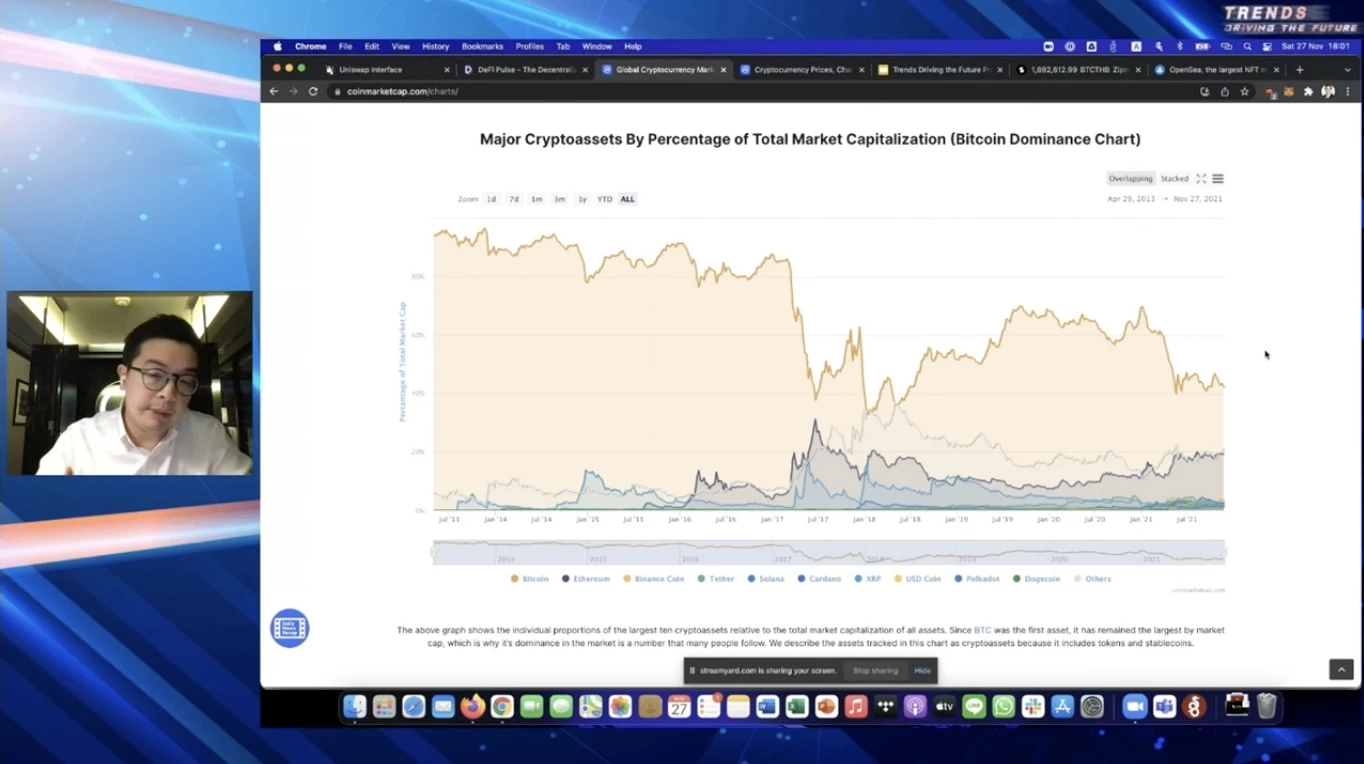Image resolution: width=1364 pixels, height=764 pixels.
Task: Click the chart range navigator below the graph
Action: pyautogui.click(x=827, y=551)
